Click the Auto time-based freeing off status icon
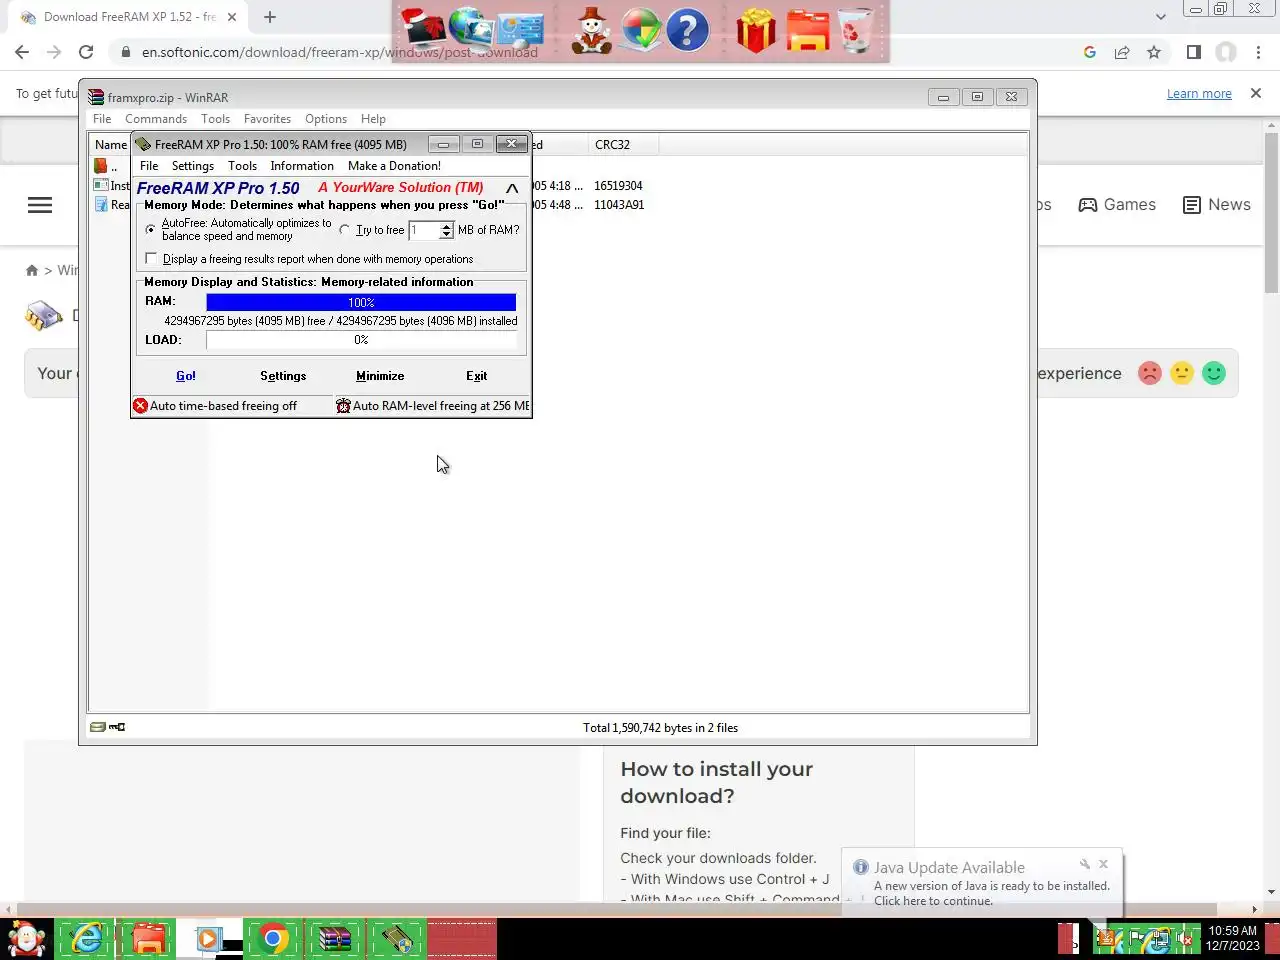 (x=141, y=406)
